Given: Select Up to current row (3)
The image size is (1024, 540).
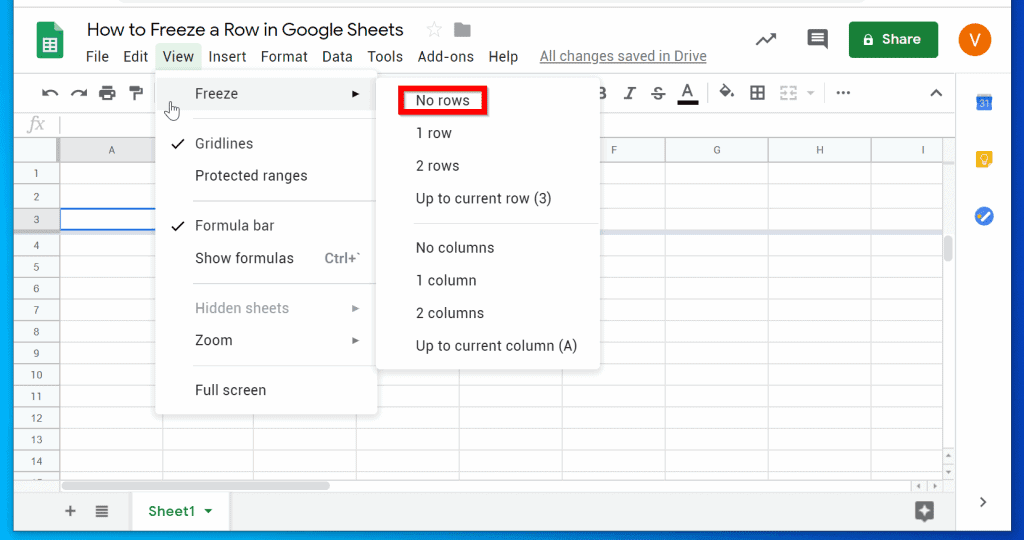Looking at the screenshot, I should 487,199.
